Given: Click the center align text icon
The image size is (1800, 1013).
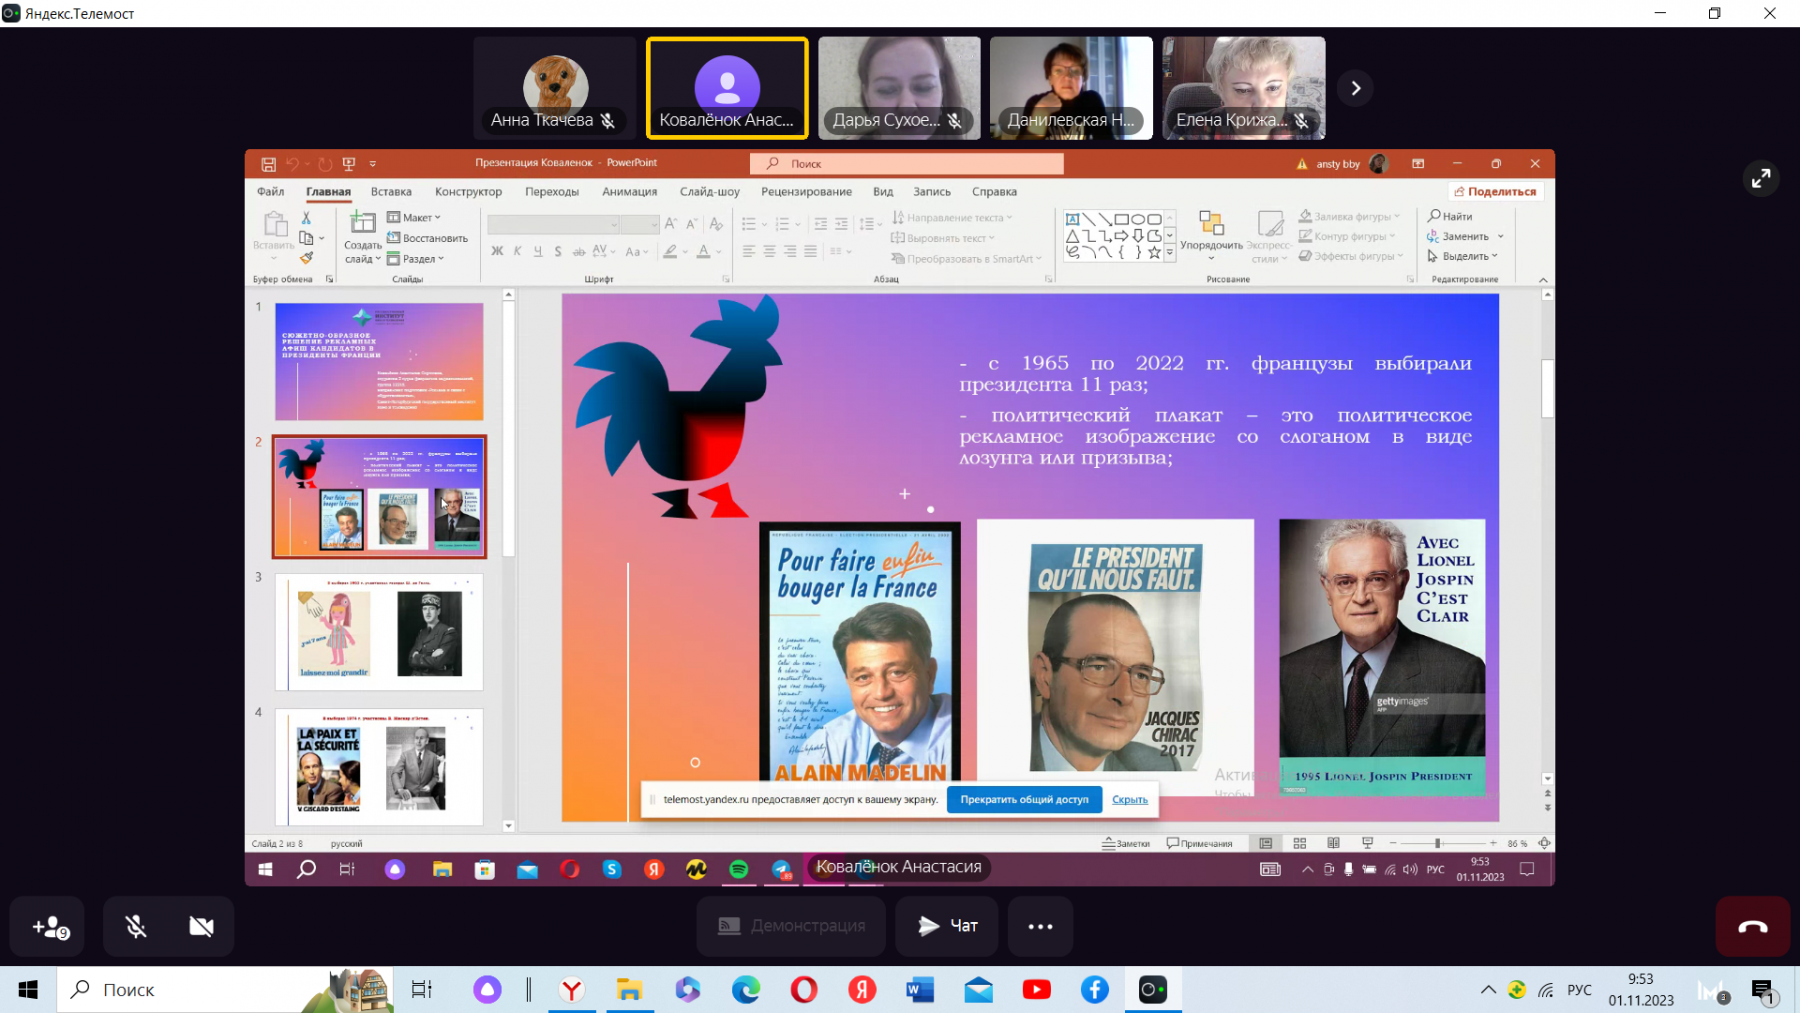Looking at the screenshot, I should [769, 252].
